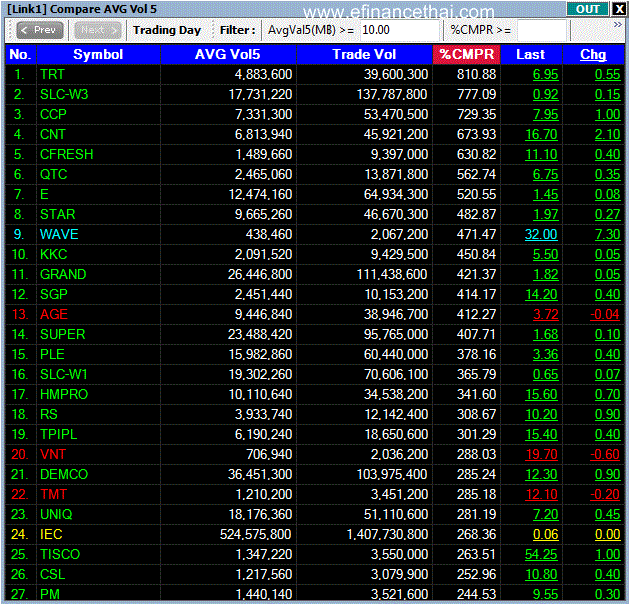The width and height of the screenshot is (630, 605).
Task: Select symbol E in row 7
Action: pyautogui.click(x=44, y=194)
